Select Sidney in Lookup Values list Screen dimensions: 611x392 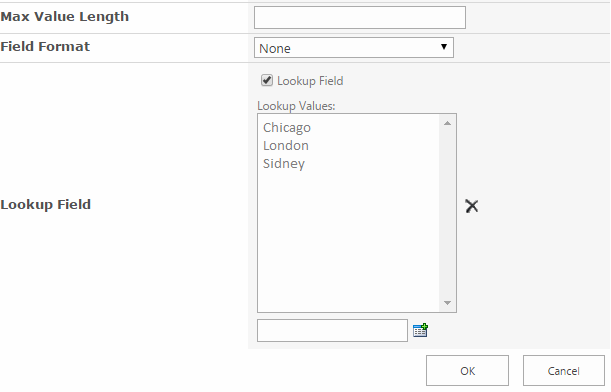(284, 163)
